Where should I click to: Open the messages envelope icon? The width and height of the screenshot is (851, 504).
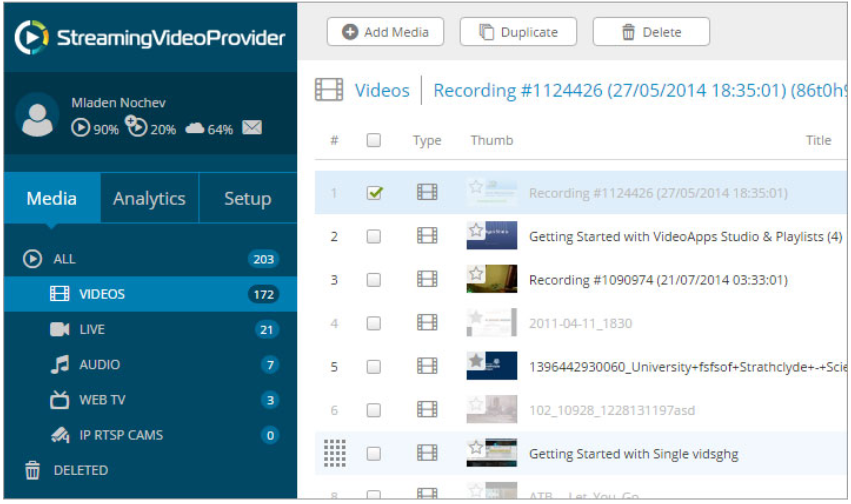click(x=252, y=127)
